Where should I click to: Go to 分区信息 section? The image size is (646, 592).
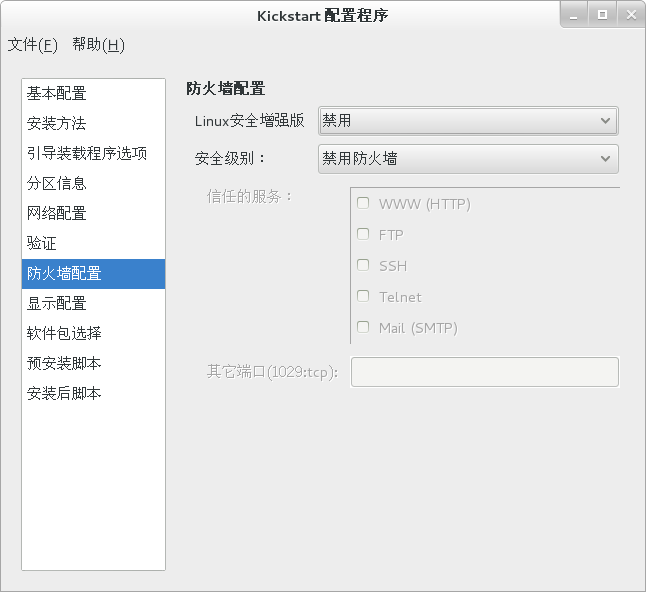pyautogui.click(x=94, y=184)
